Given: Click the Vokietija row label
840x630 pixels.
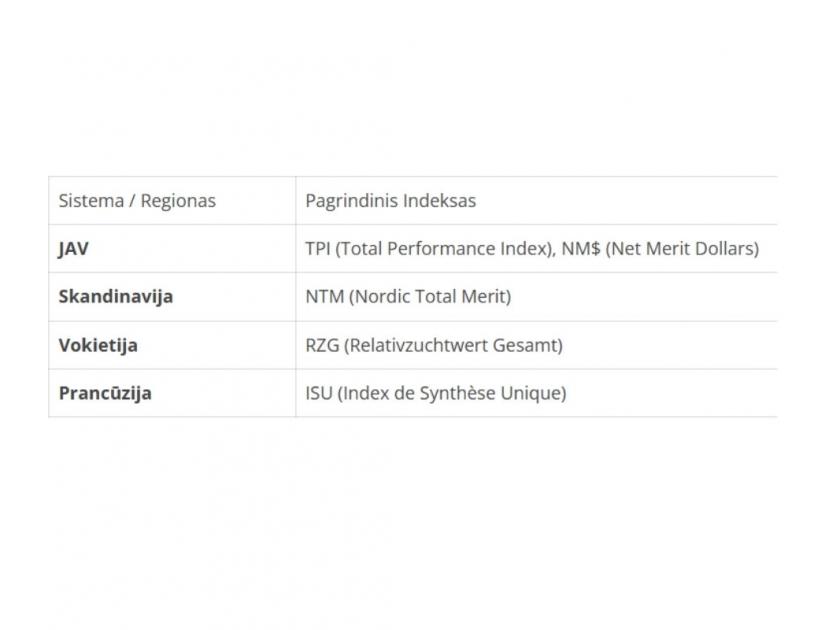Looking at the screenshot, I should (98, 345).
